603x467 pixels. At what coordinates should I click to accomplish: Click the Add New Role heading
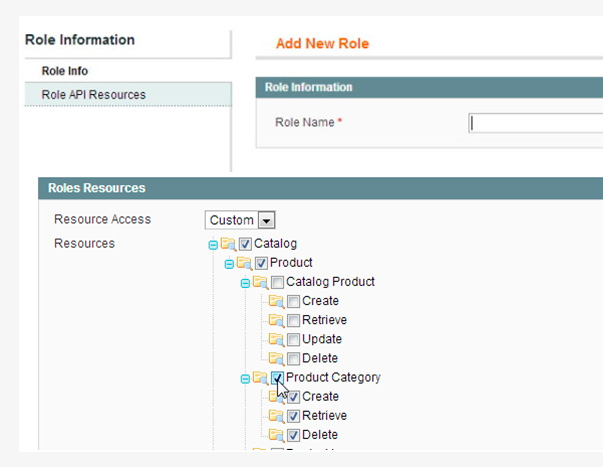click(x=322, y=43)
